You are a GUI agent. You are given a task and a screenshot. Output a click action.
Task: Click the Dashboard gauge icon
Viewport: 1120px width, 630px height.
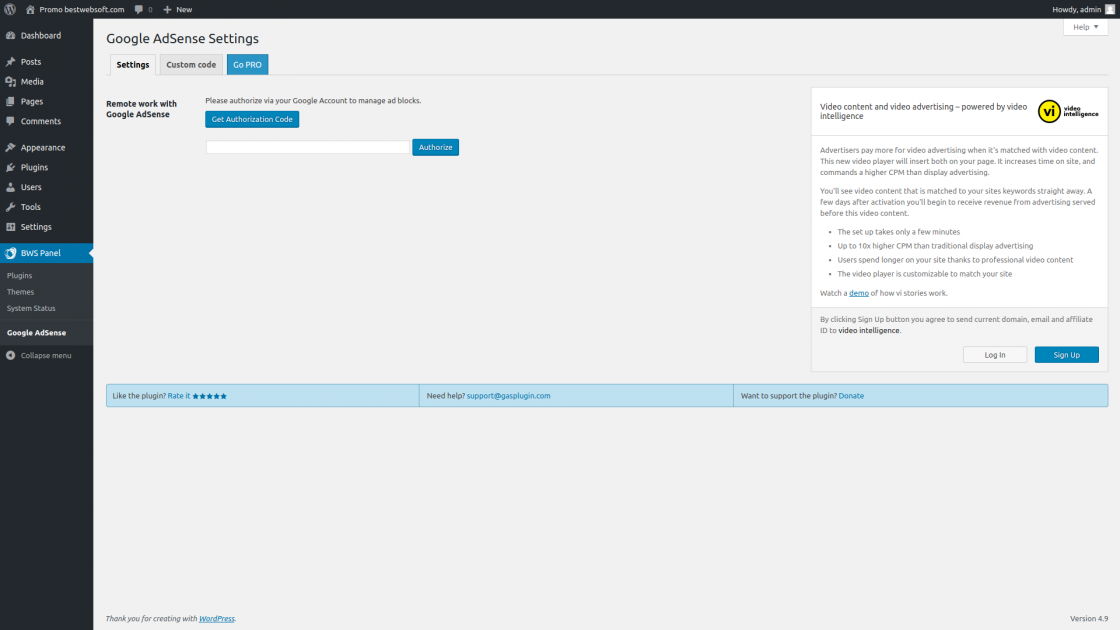pos(11,35)
